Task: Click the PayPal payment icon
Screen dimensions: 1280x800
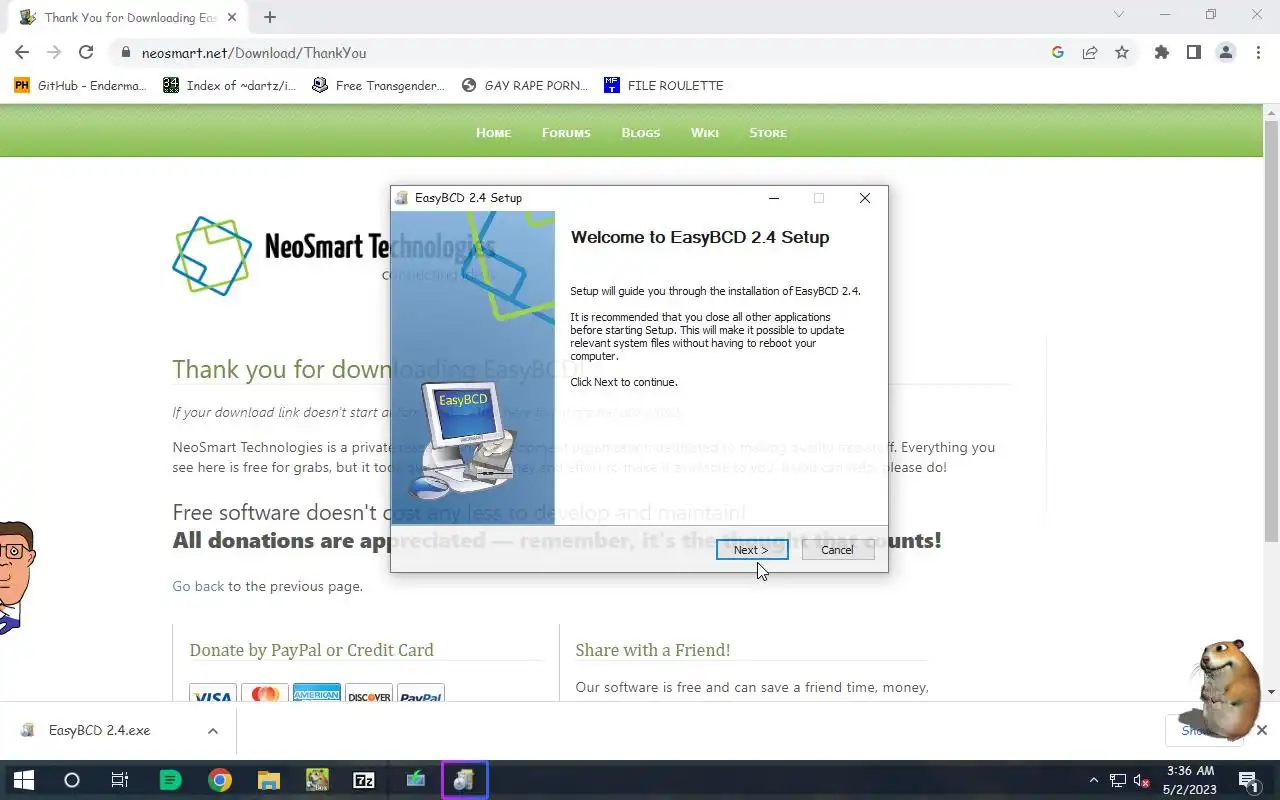Action: (421, 694)
